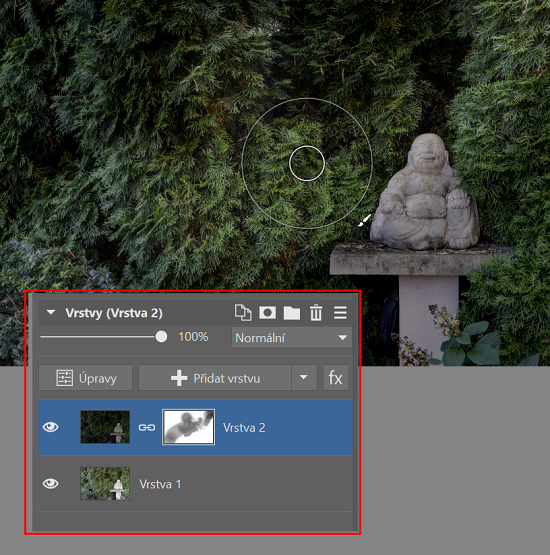Click the add mask icon

[268, 313]
